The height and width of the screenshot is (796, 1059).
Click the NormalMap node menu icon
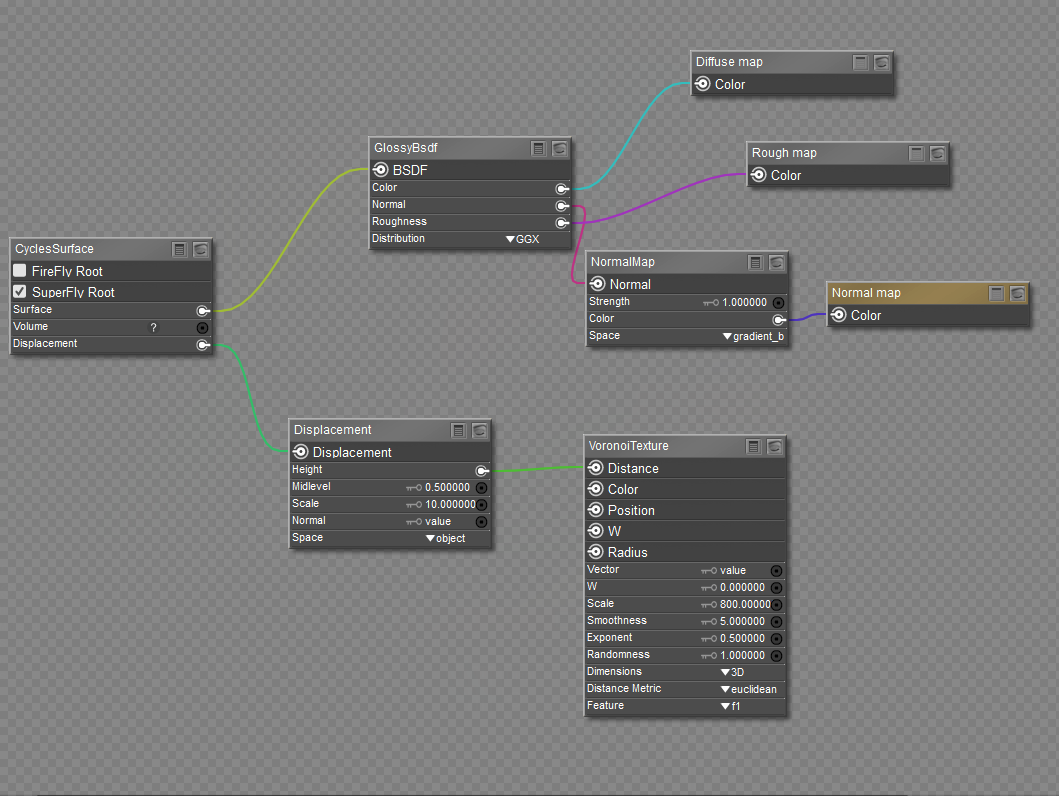pyautogui.click(x=755, y=263)
